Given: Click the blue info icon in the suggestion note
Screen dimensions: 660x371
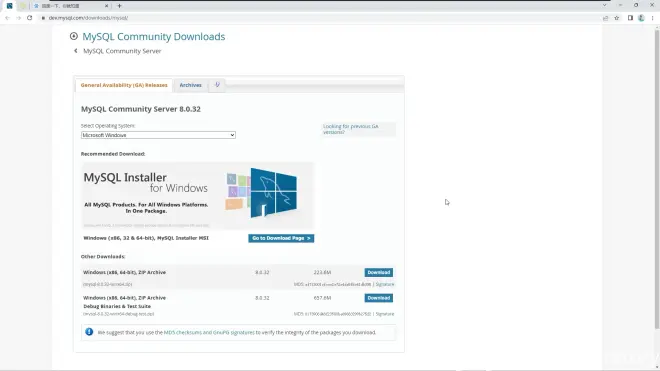Looking at the screenshot, I should (89, 332).
